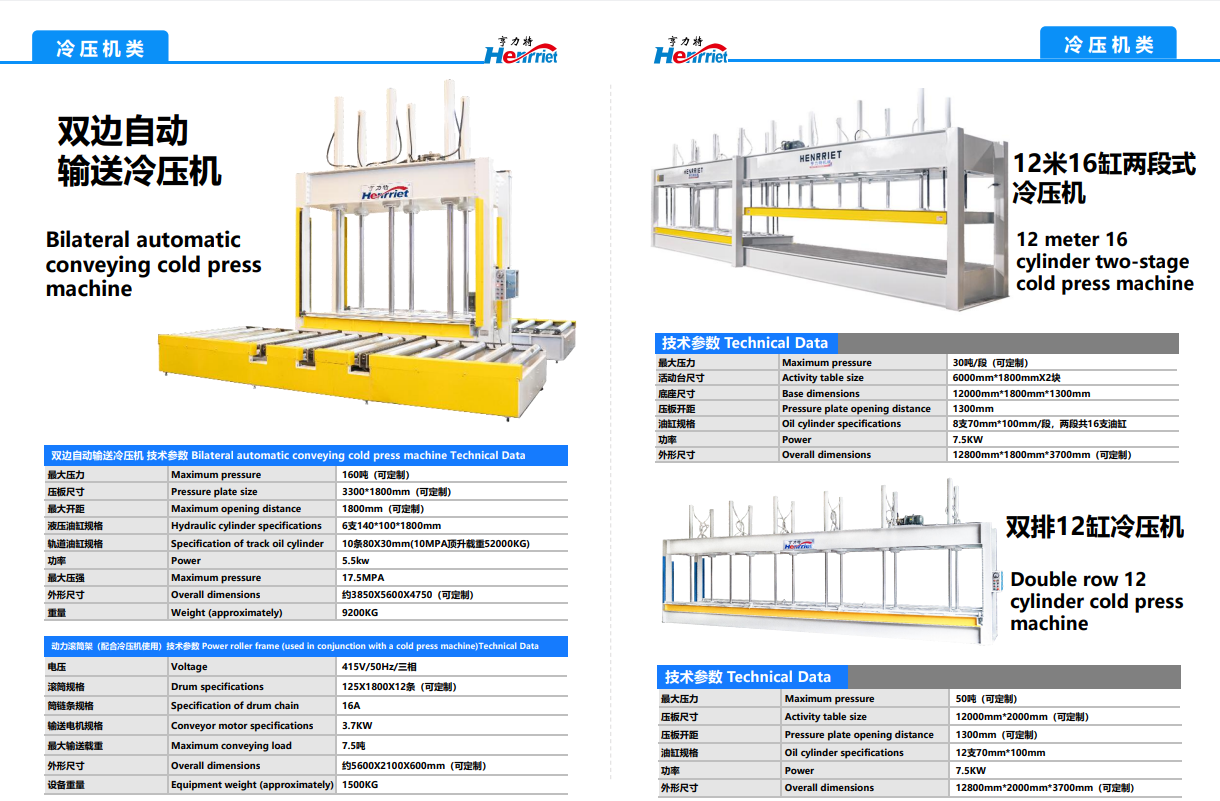Click the value 约3850X5600X4750（可定制）

[407, 595]
